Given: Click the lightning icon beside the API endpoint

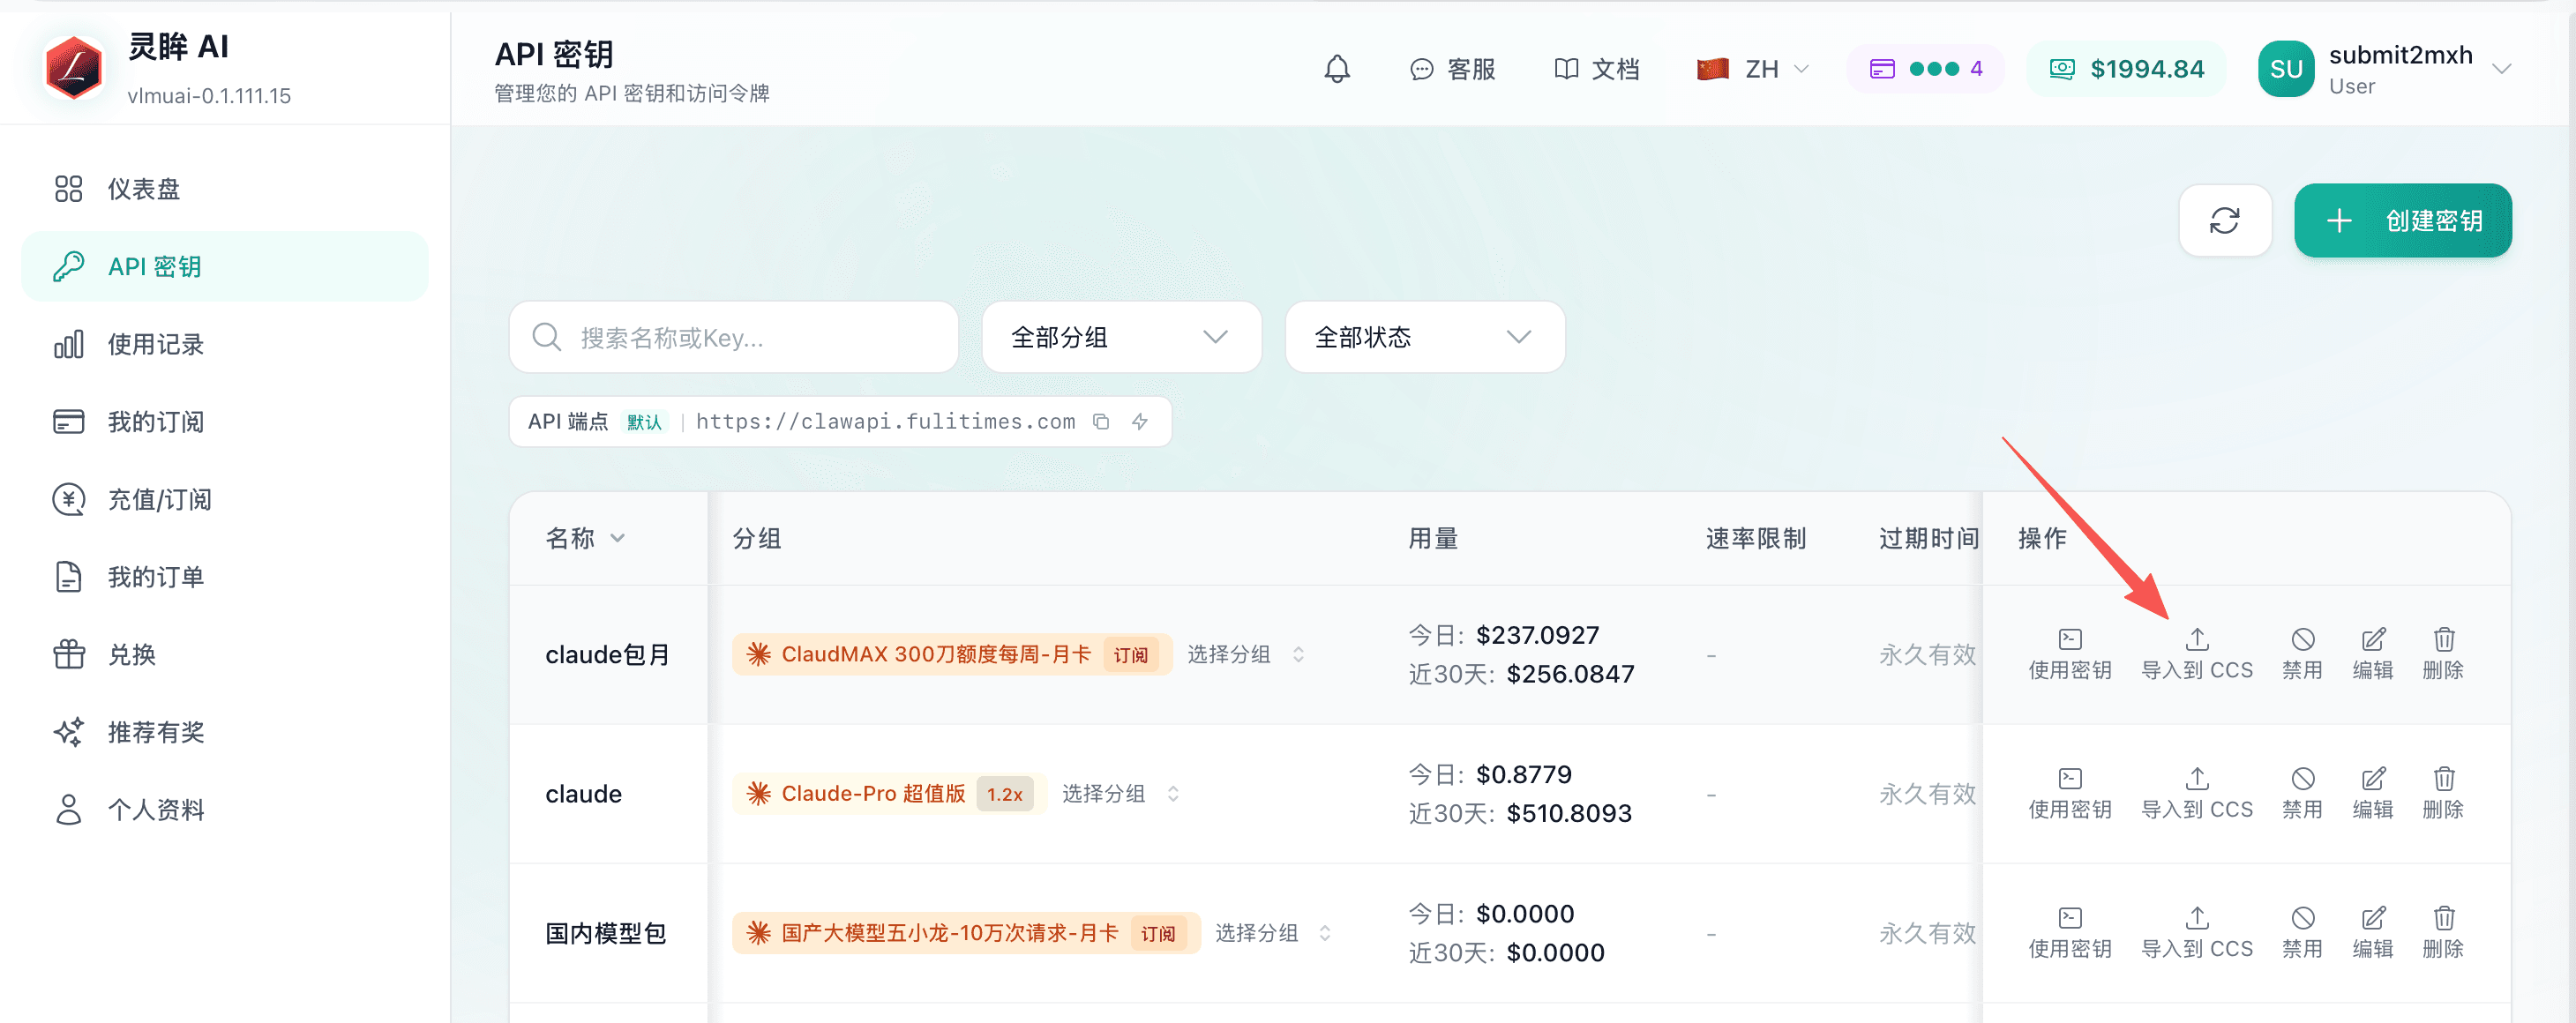Looking at the screenshot, I should [x=1140, y=421].
